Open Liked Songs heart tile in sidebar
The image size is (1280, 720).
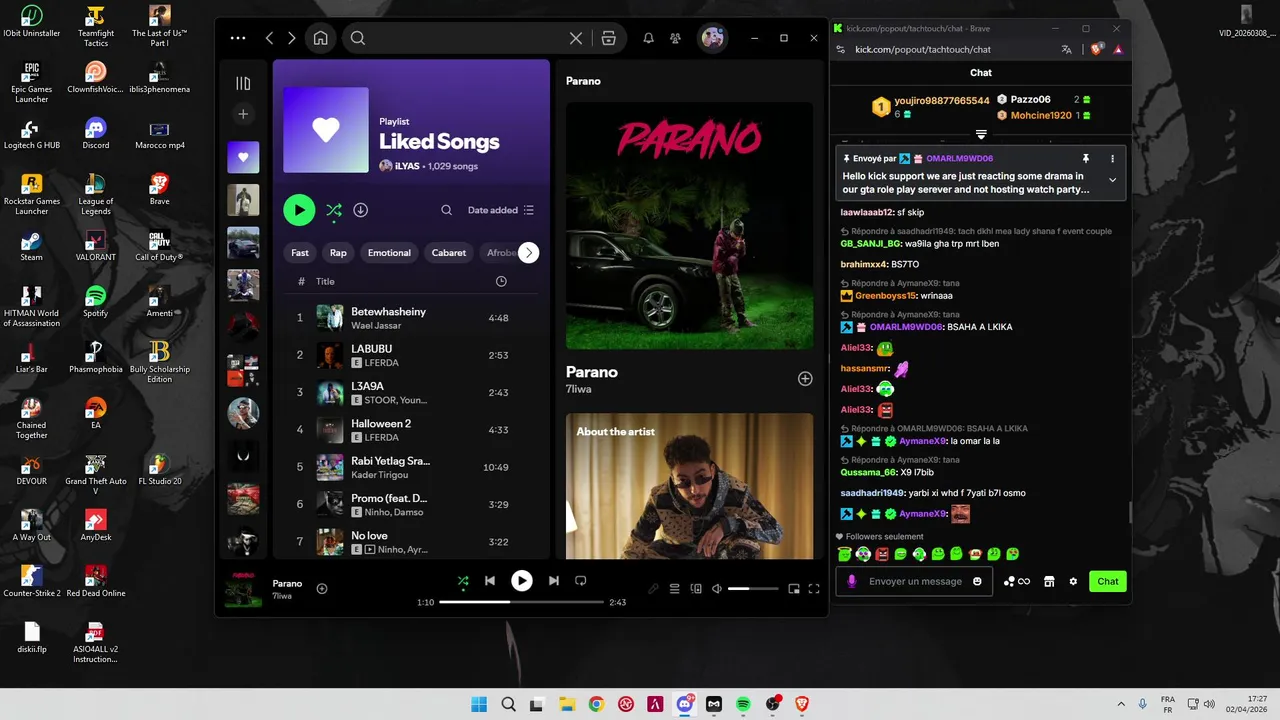pyautogui.click(x=243, y=157)
